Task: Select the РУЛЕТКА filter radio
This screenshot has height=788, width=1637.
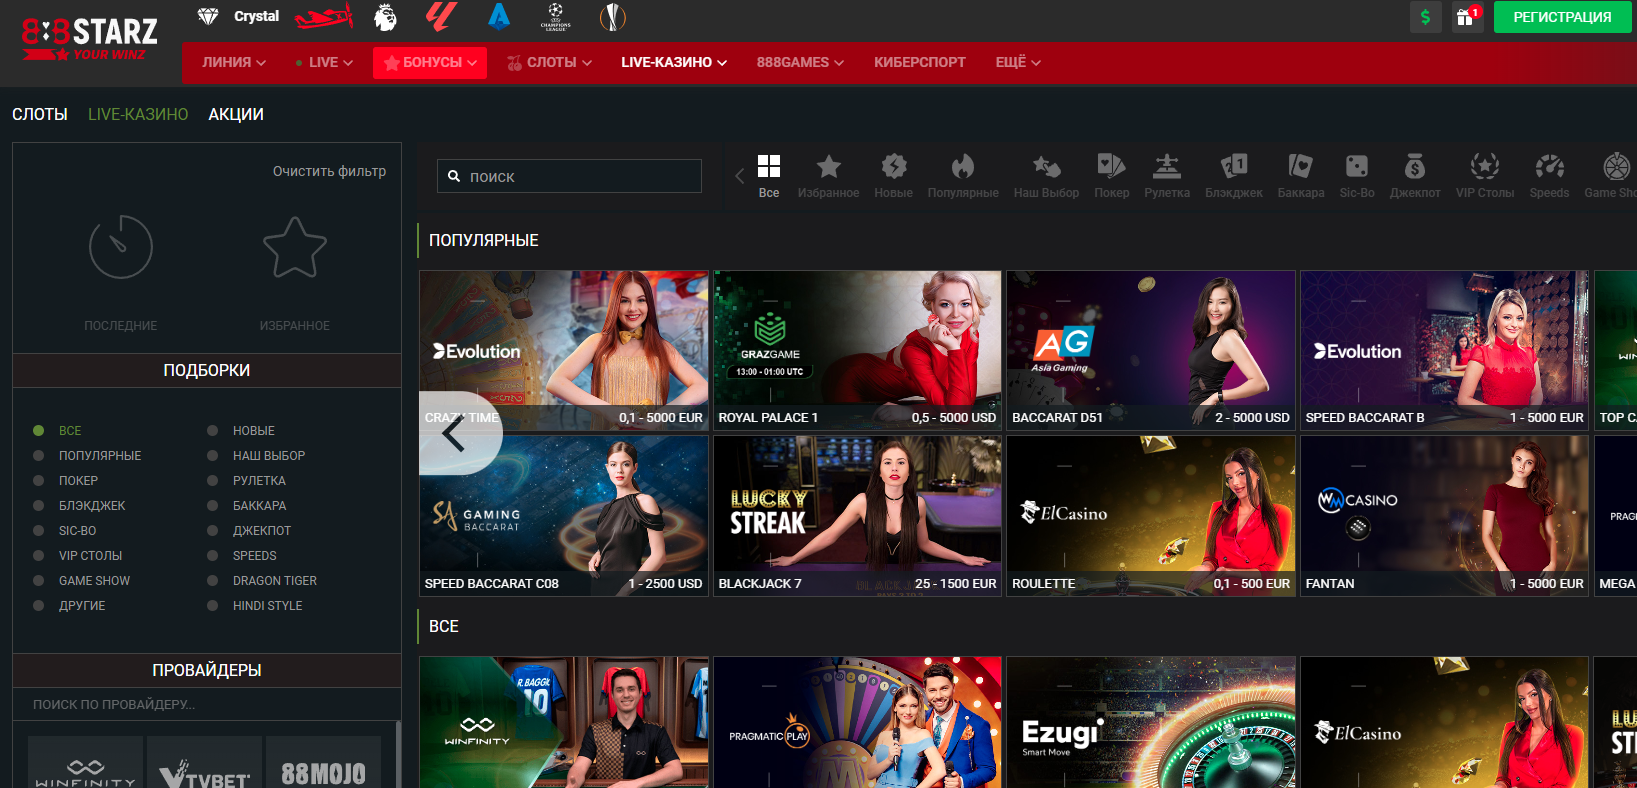Action: coord(213,481)
